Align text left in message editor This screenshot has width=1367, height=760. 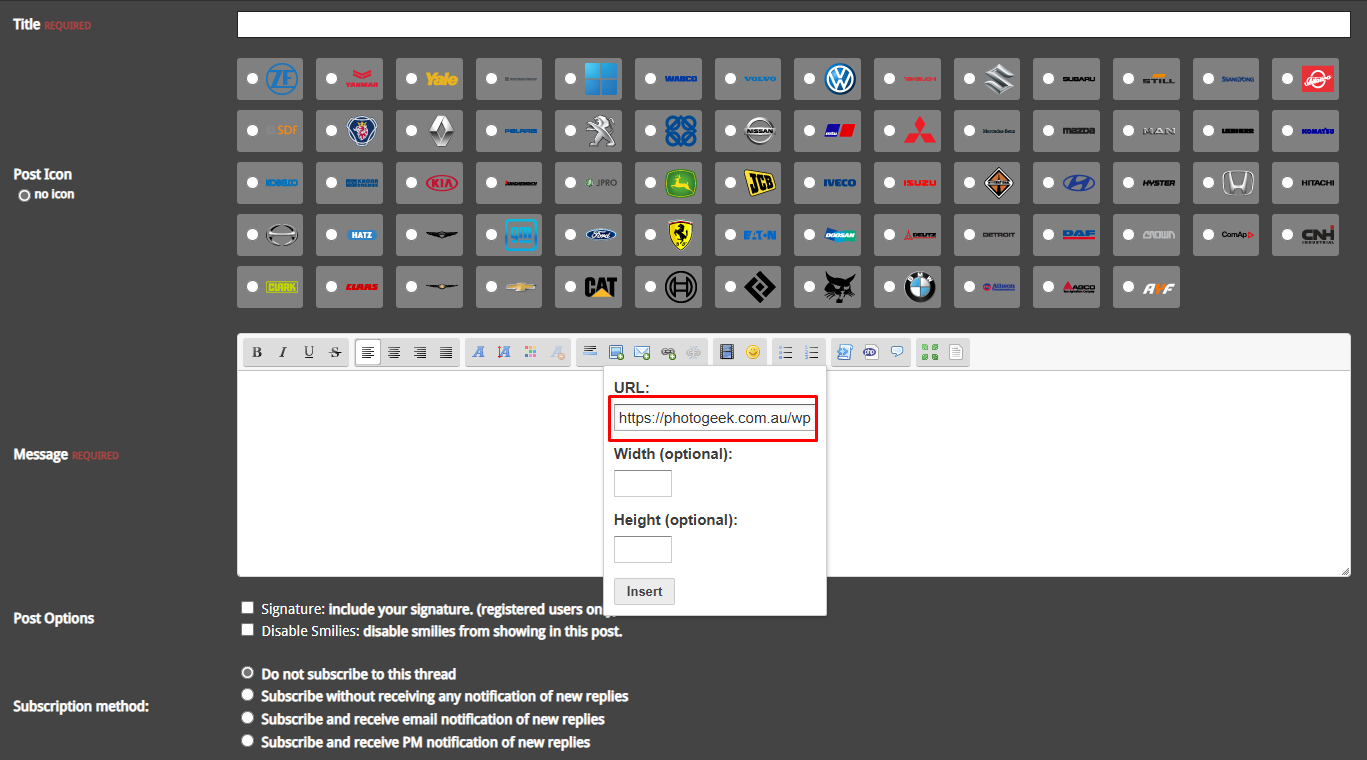coord(368,352)
